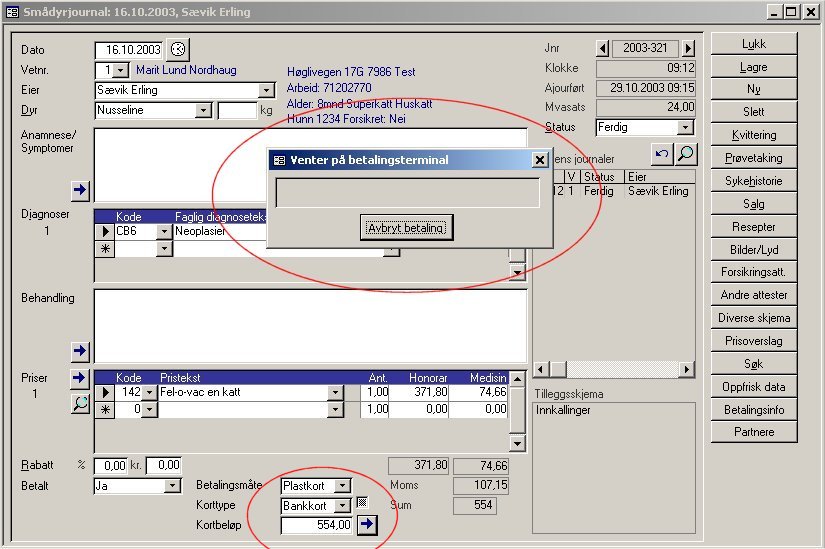Open the Status dropdown showing Ferdig
The image size is (825, 549).
[x=685, y=128]
